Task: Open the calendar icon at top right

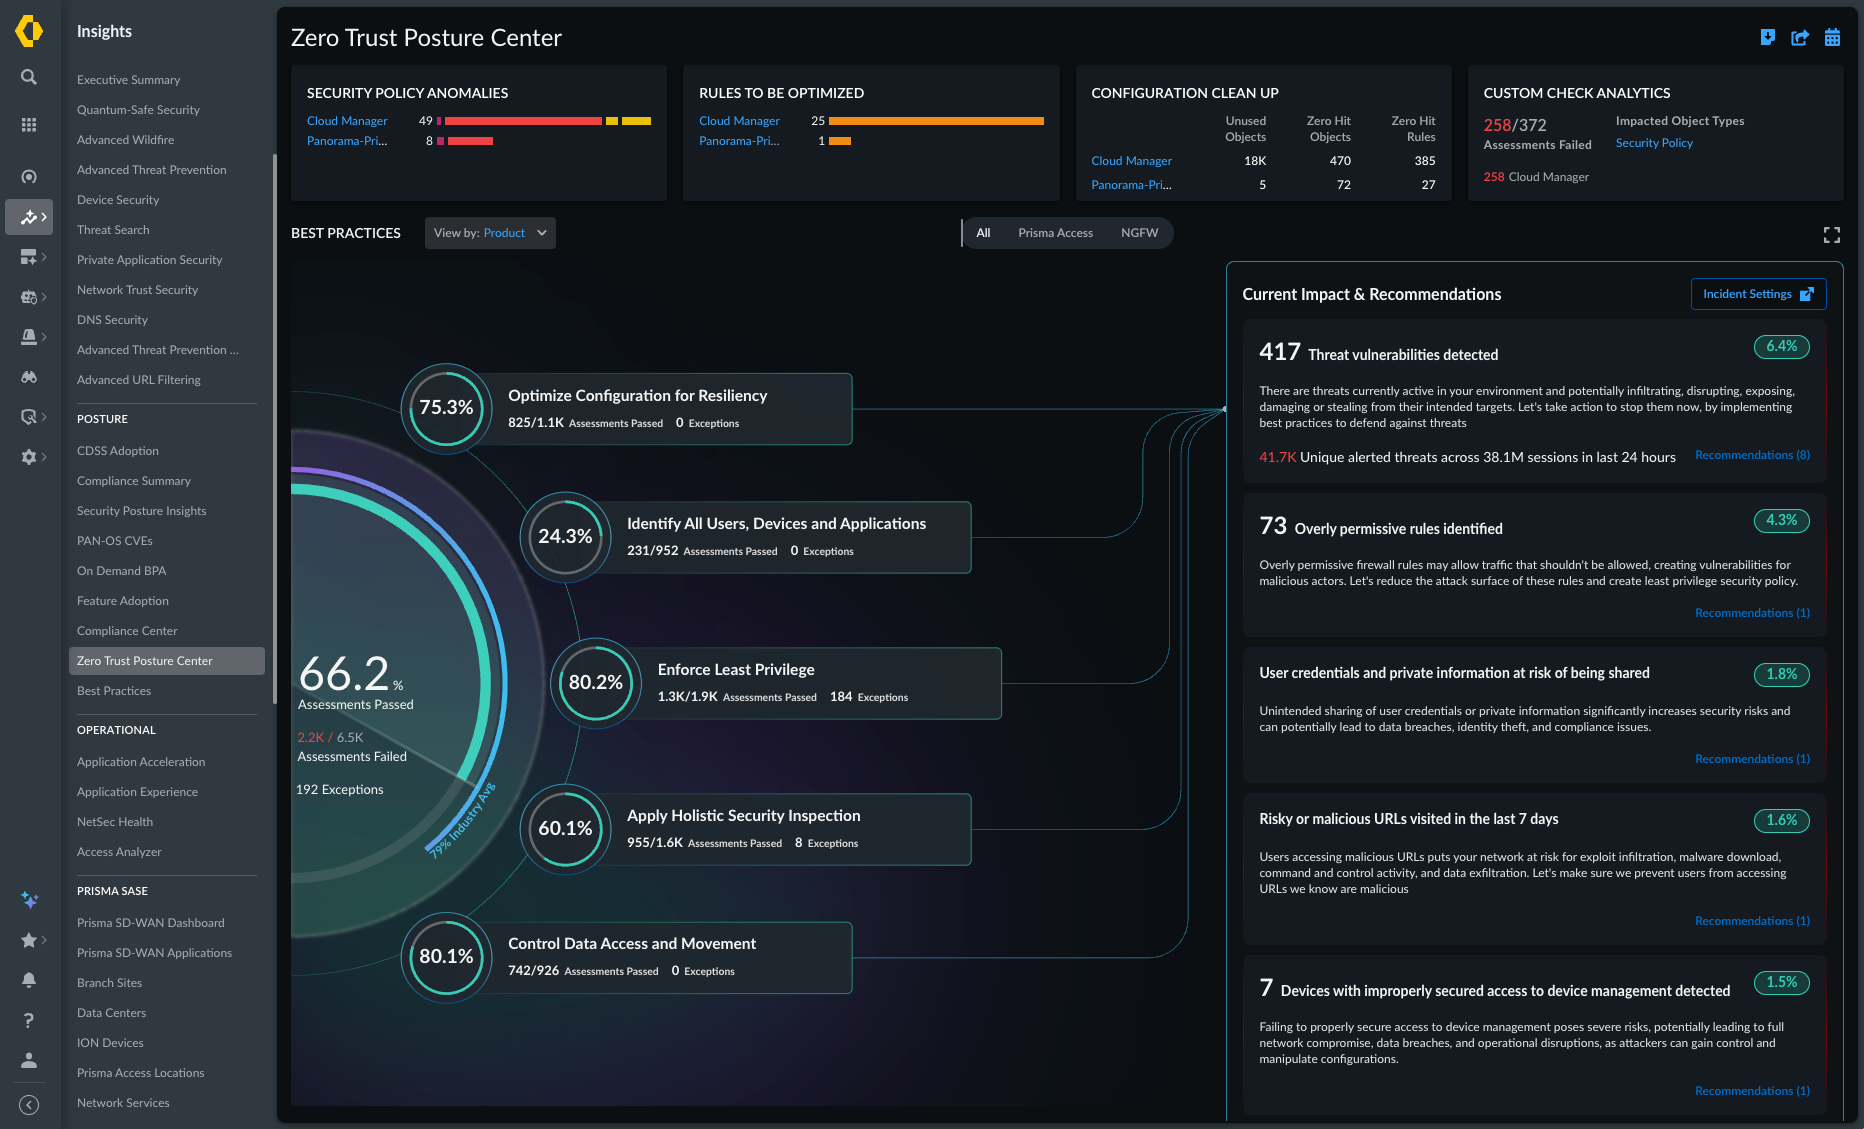Action: tap(1832, 37)
